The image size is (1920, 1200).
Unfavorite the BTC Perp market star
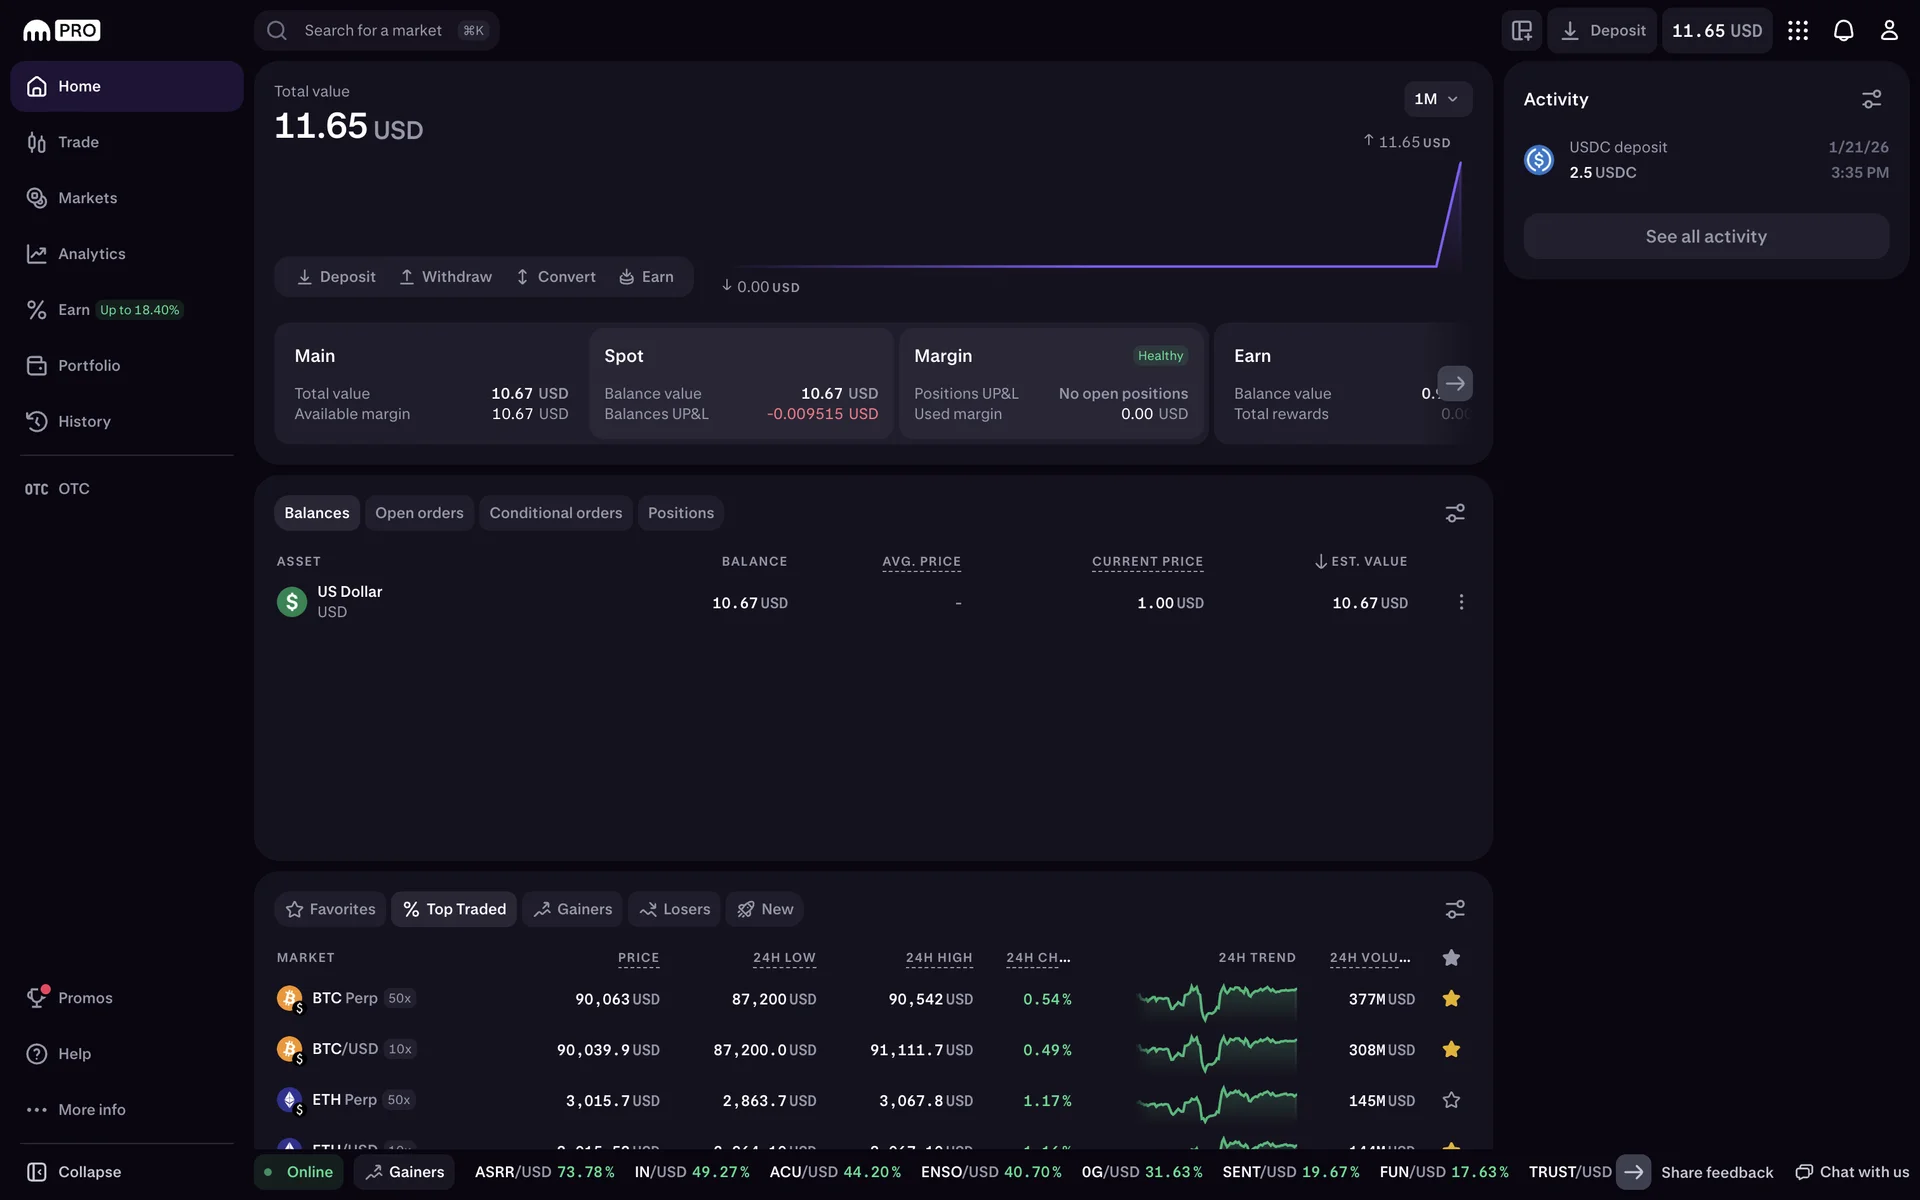[x=1451, y=998]
